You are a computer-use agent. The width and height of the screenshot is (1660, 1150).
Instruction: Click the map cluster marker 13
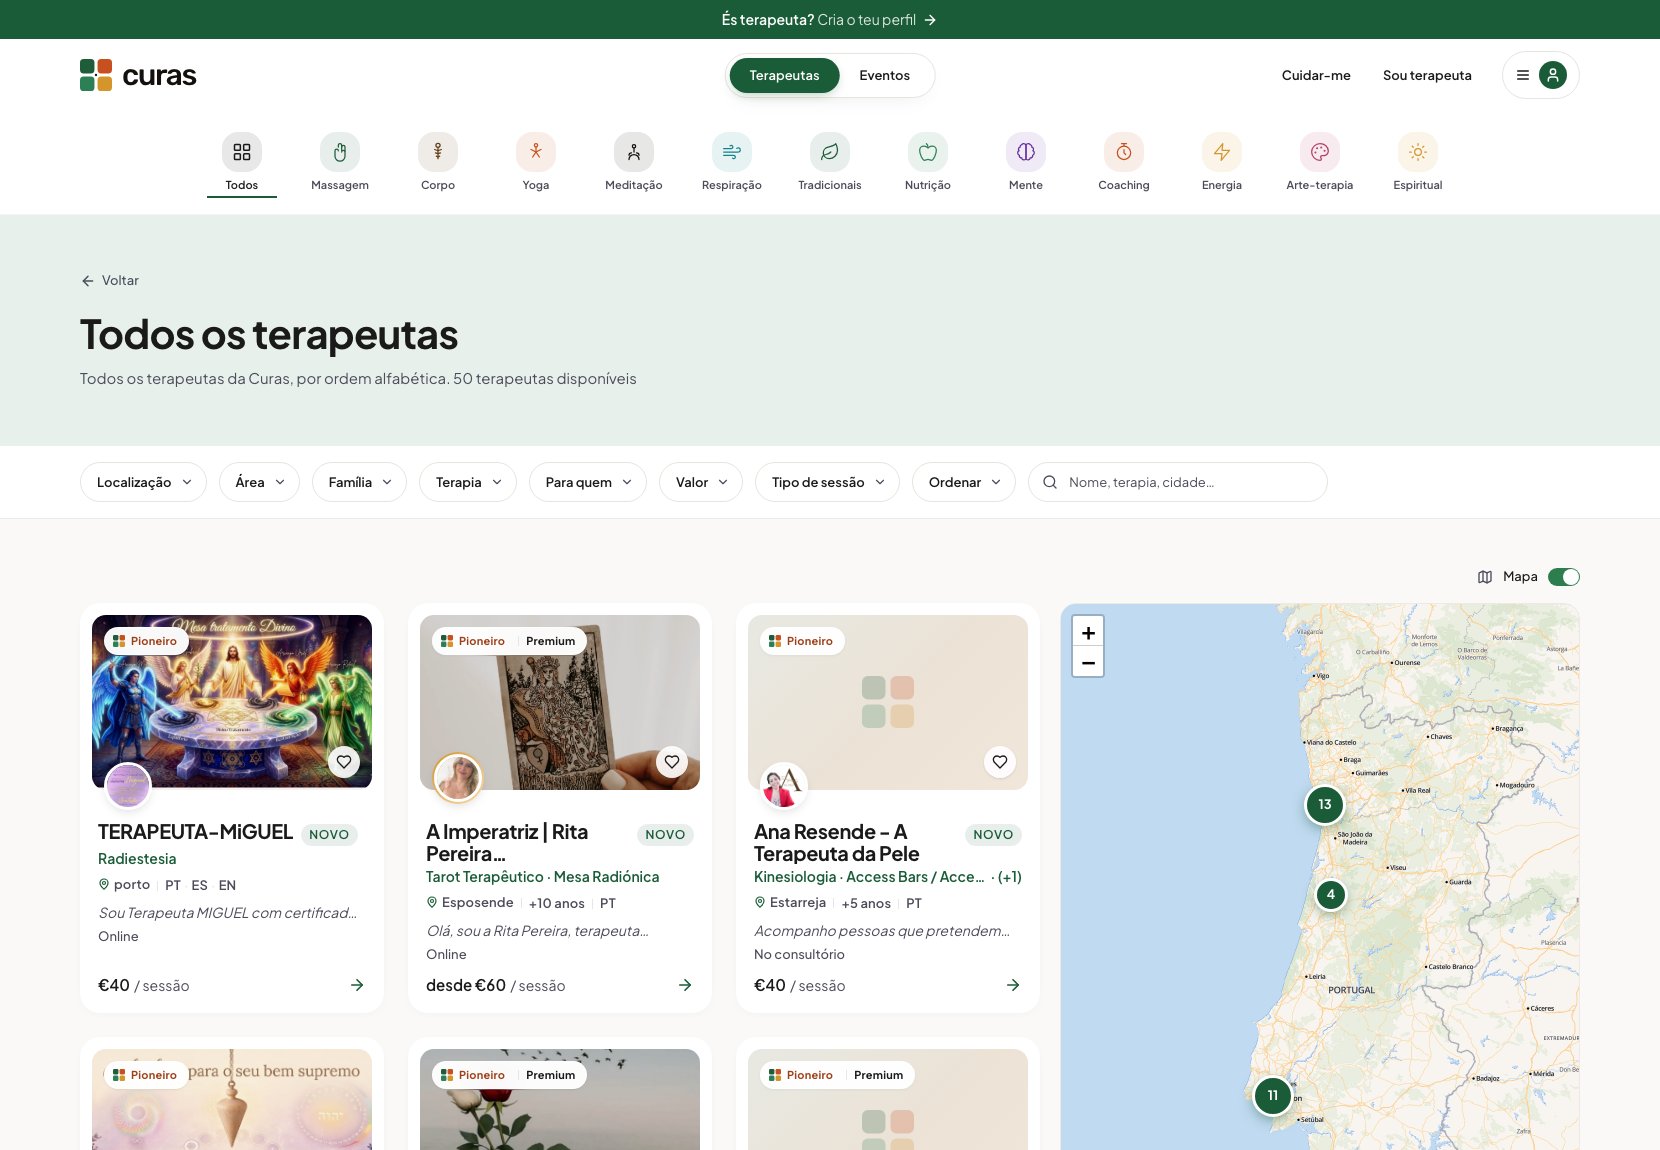1325,804
